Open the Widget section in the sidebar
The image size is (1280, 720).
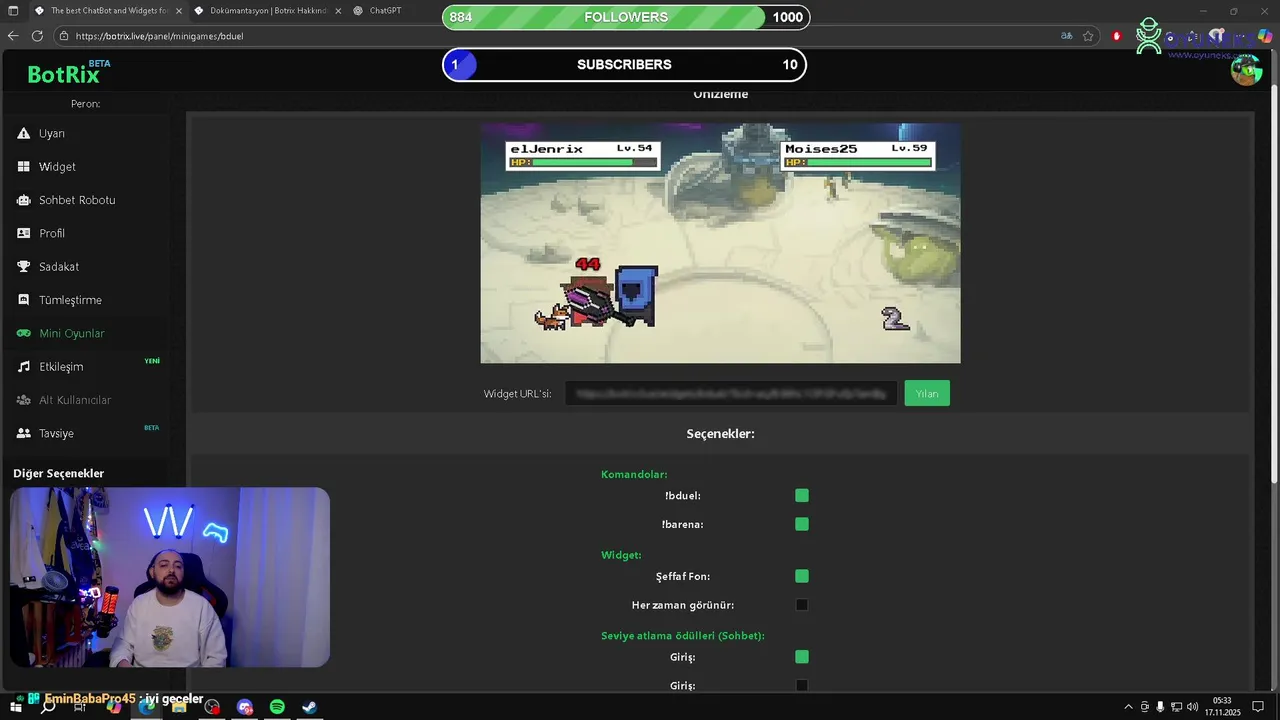coord(57,167)
